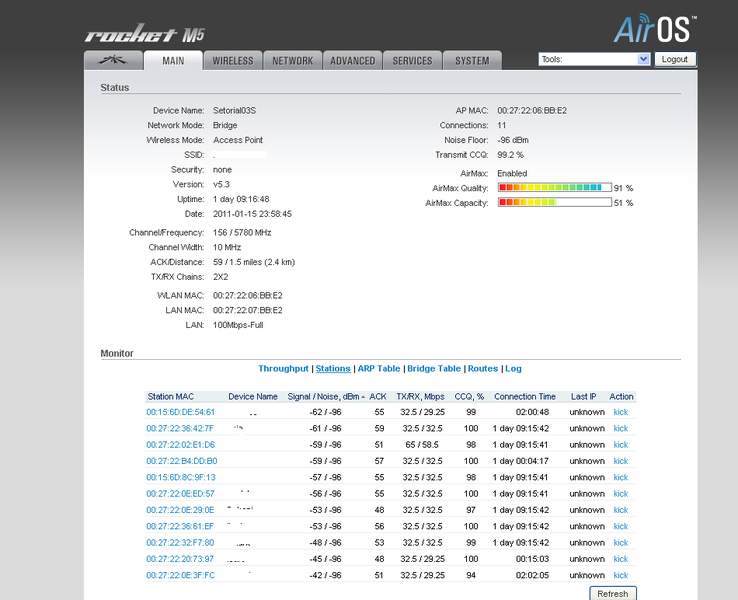Open station 00:27:22:0E:ED:57
The height and width of the screenshot is (600, 738).
180,494
